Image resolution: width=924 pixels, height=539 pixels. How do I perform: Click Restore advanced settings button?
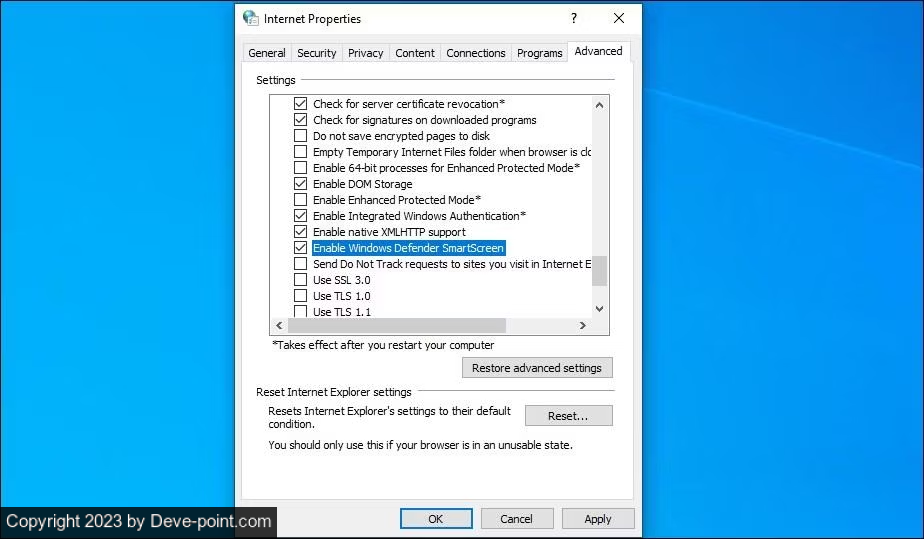[537, 368]
